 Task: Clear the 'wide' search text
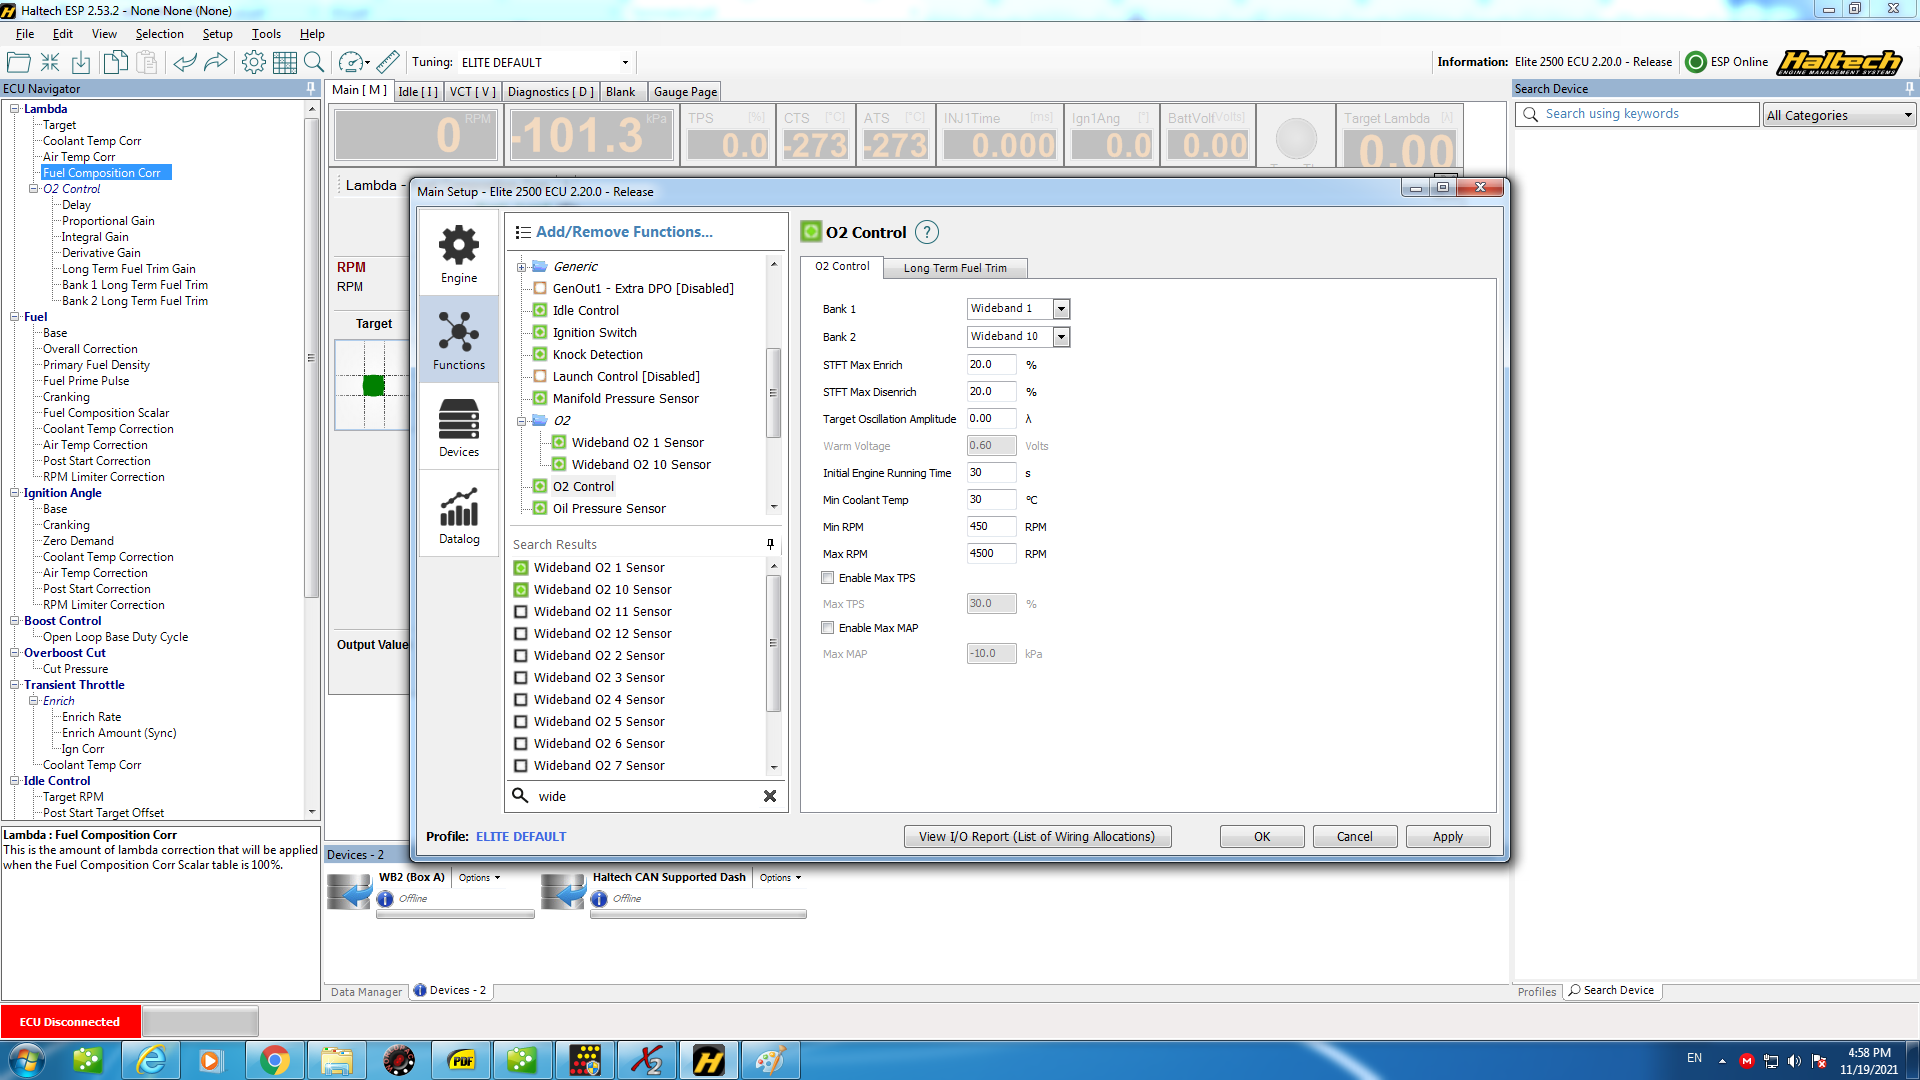770,797
